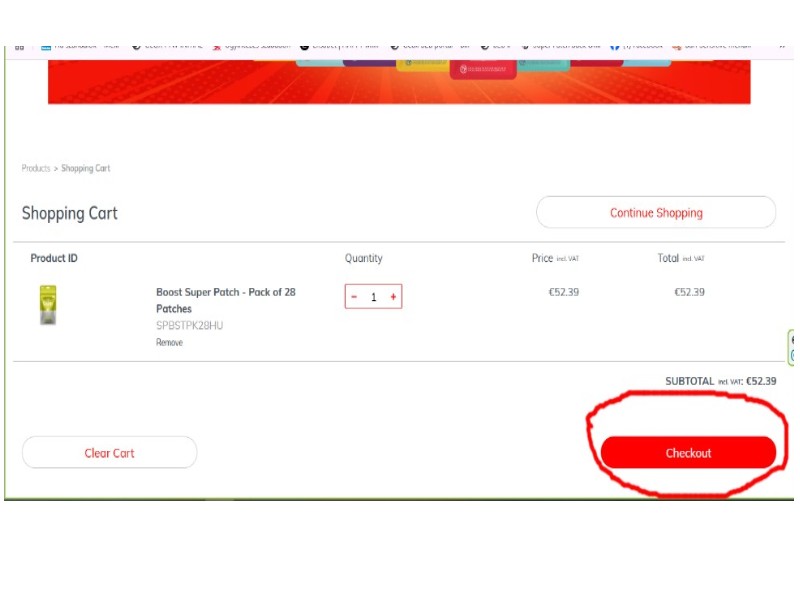Viewport: 800px width, 600px height.
Task: Open Boost Super Patch product thumbnail
Action: click(x=48, y=305)
